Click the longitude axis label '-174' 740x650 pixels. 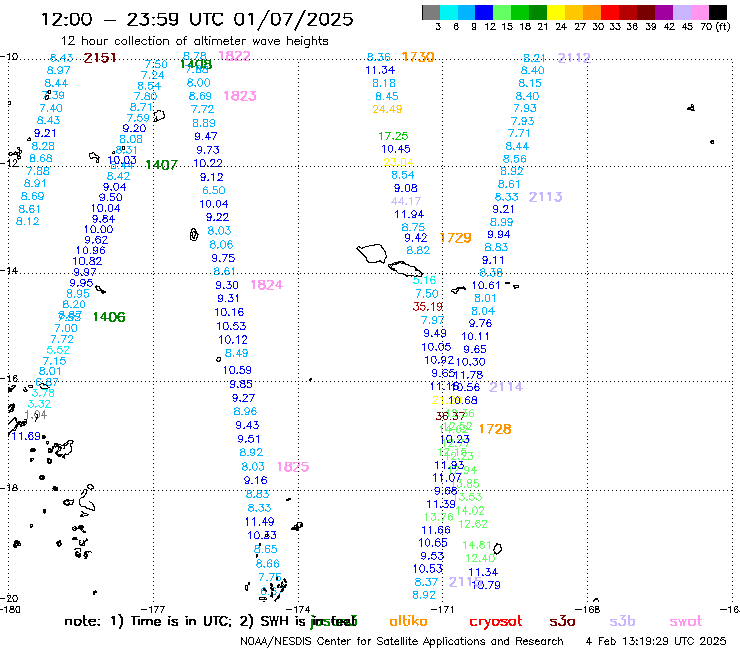point(299,609)
